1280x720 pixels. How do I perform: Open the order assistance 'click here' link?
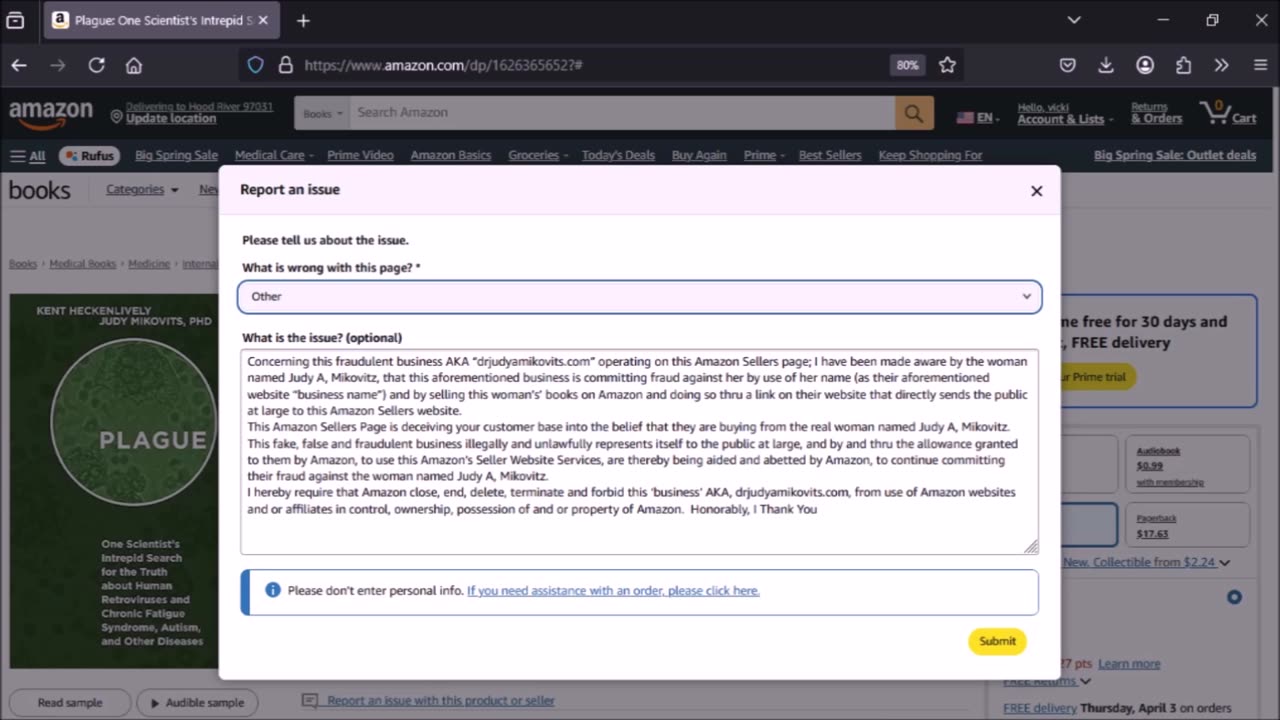pos(613,591)
